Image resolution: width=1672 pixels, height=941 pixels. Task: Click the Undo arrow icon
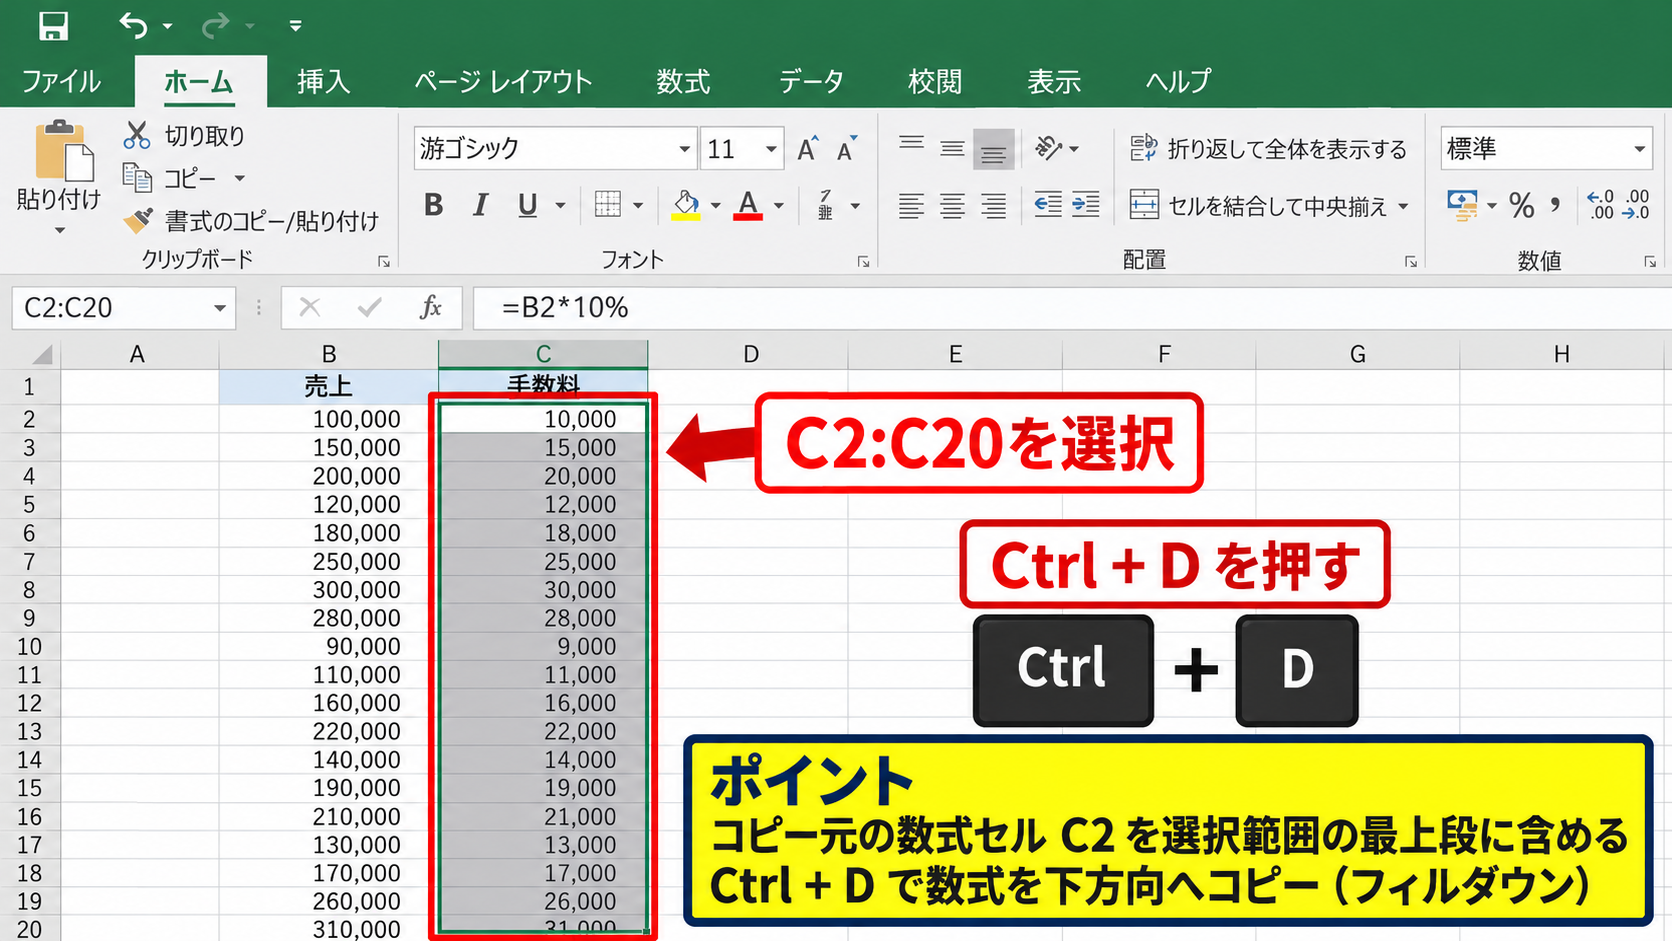pos(133,25)
